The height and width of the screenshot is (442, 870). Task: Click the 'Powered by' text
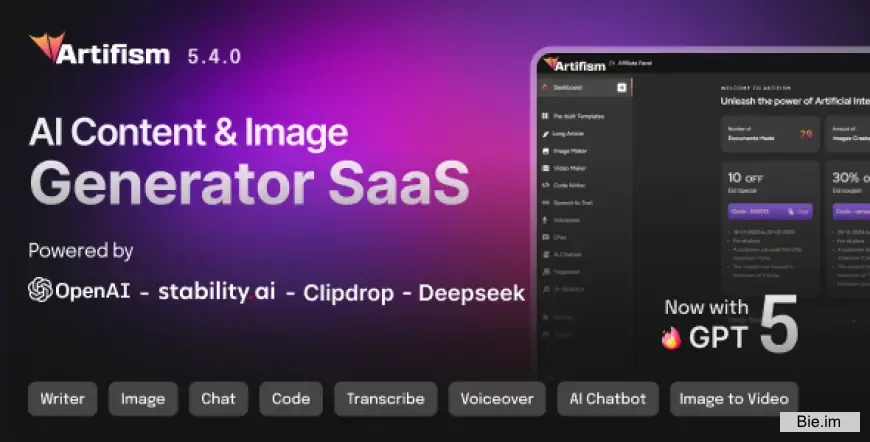[x=81, y=251]
